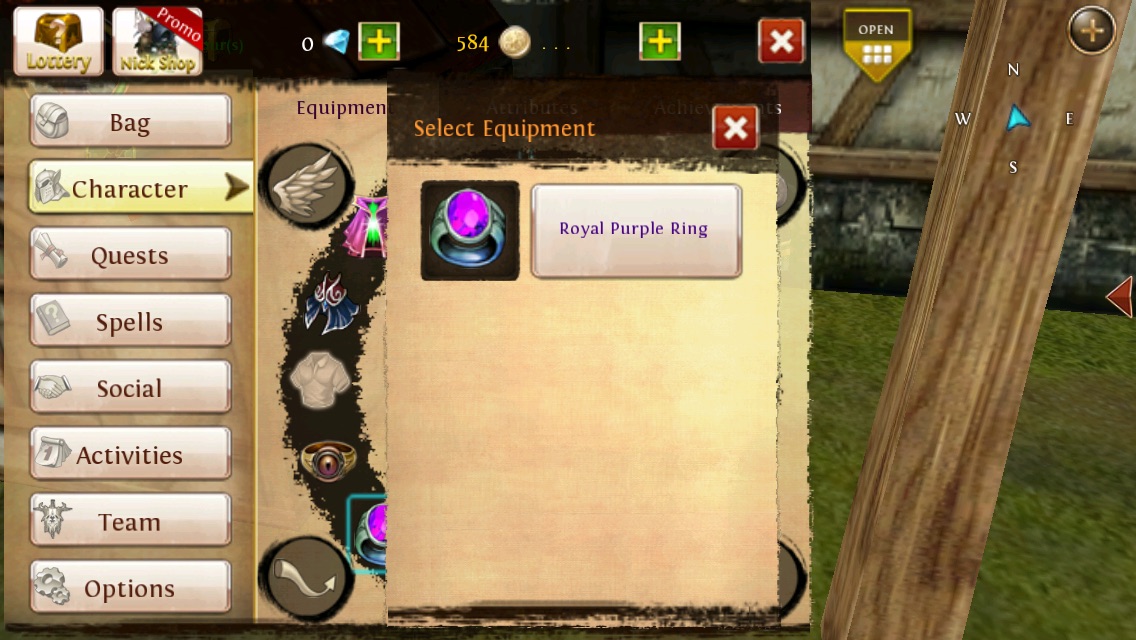This screenshot has width=1136, height=640.
Task: Open the Bag menu
Action: coord(130,121)
